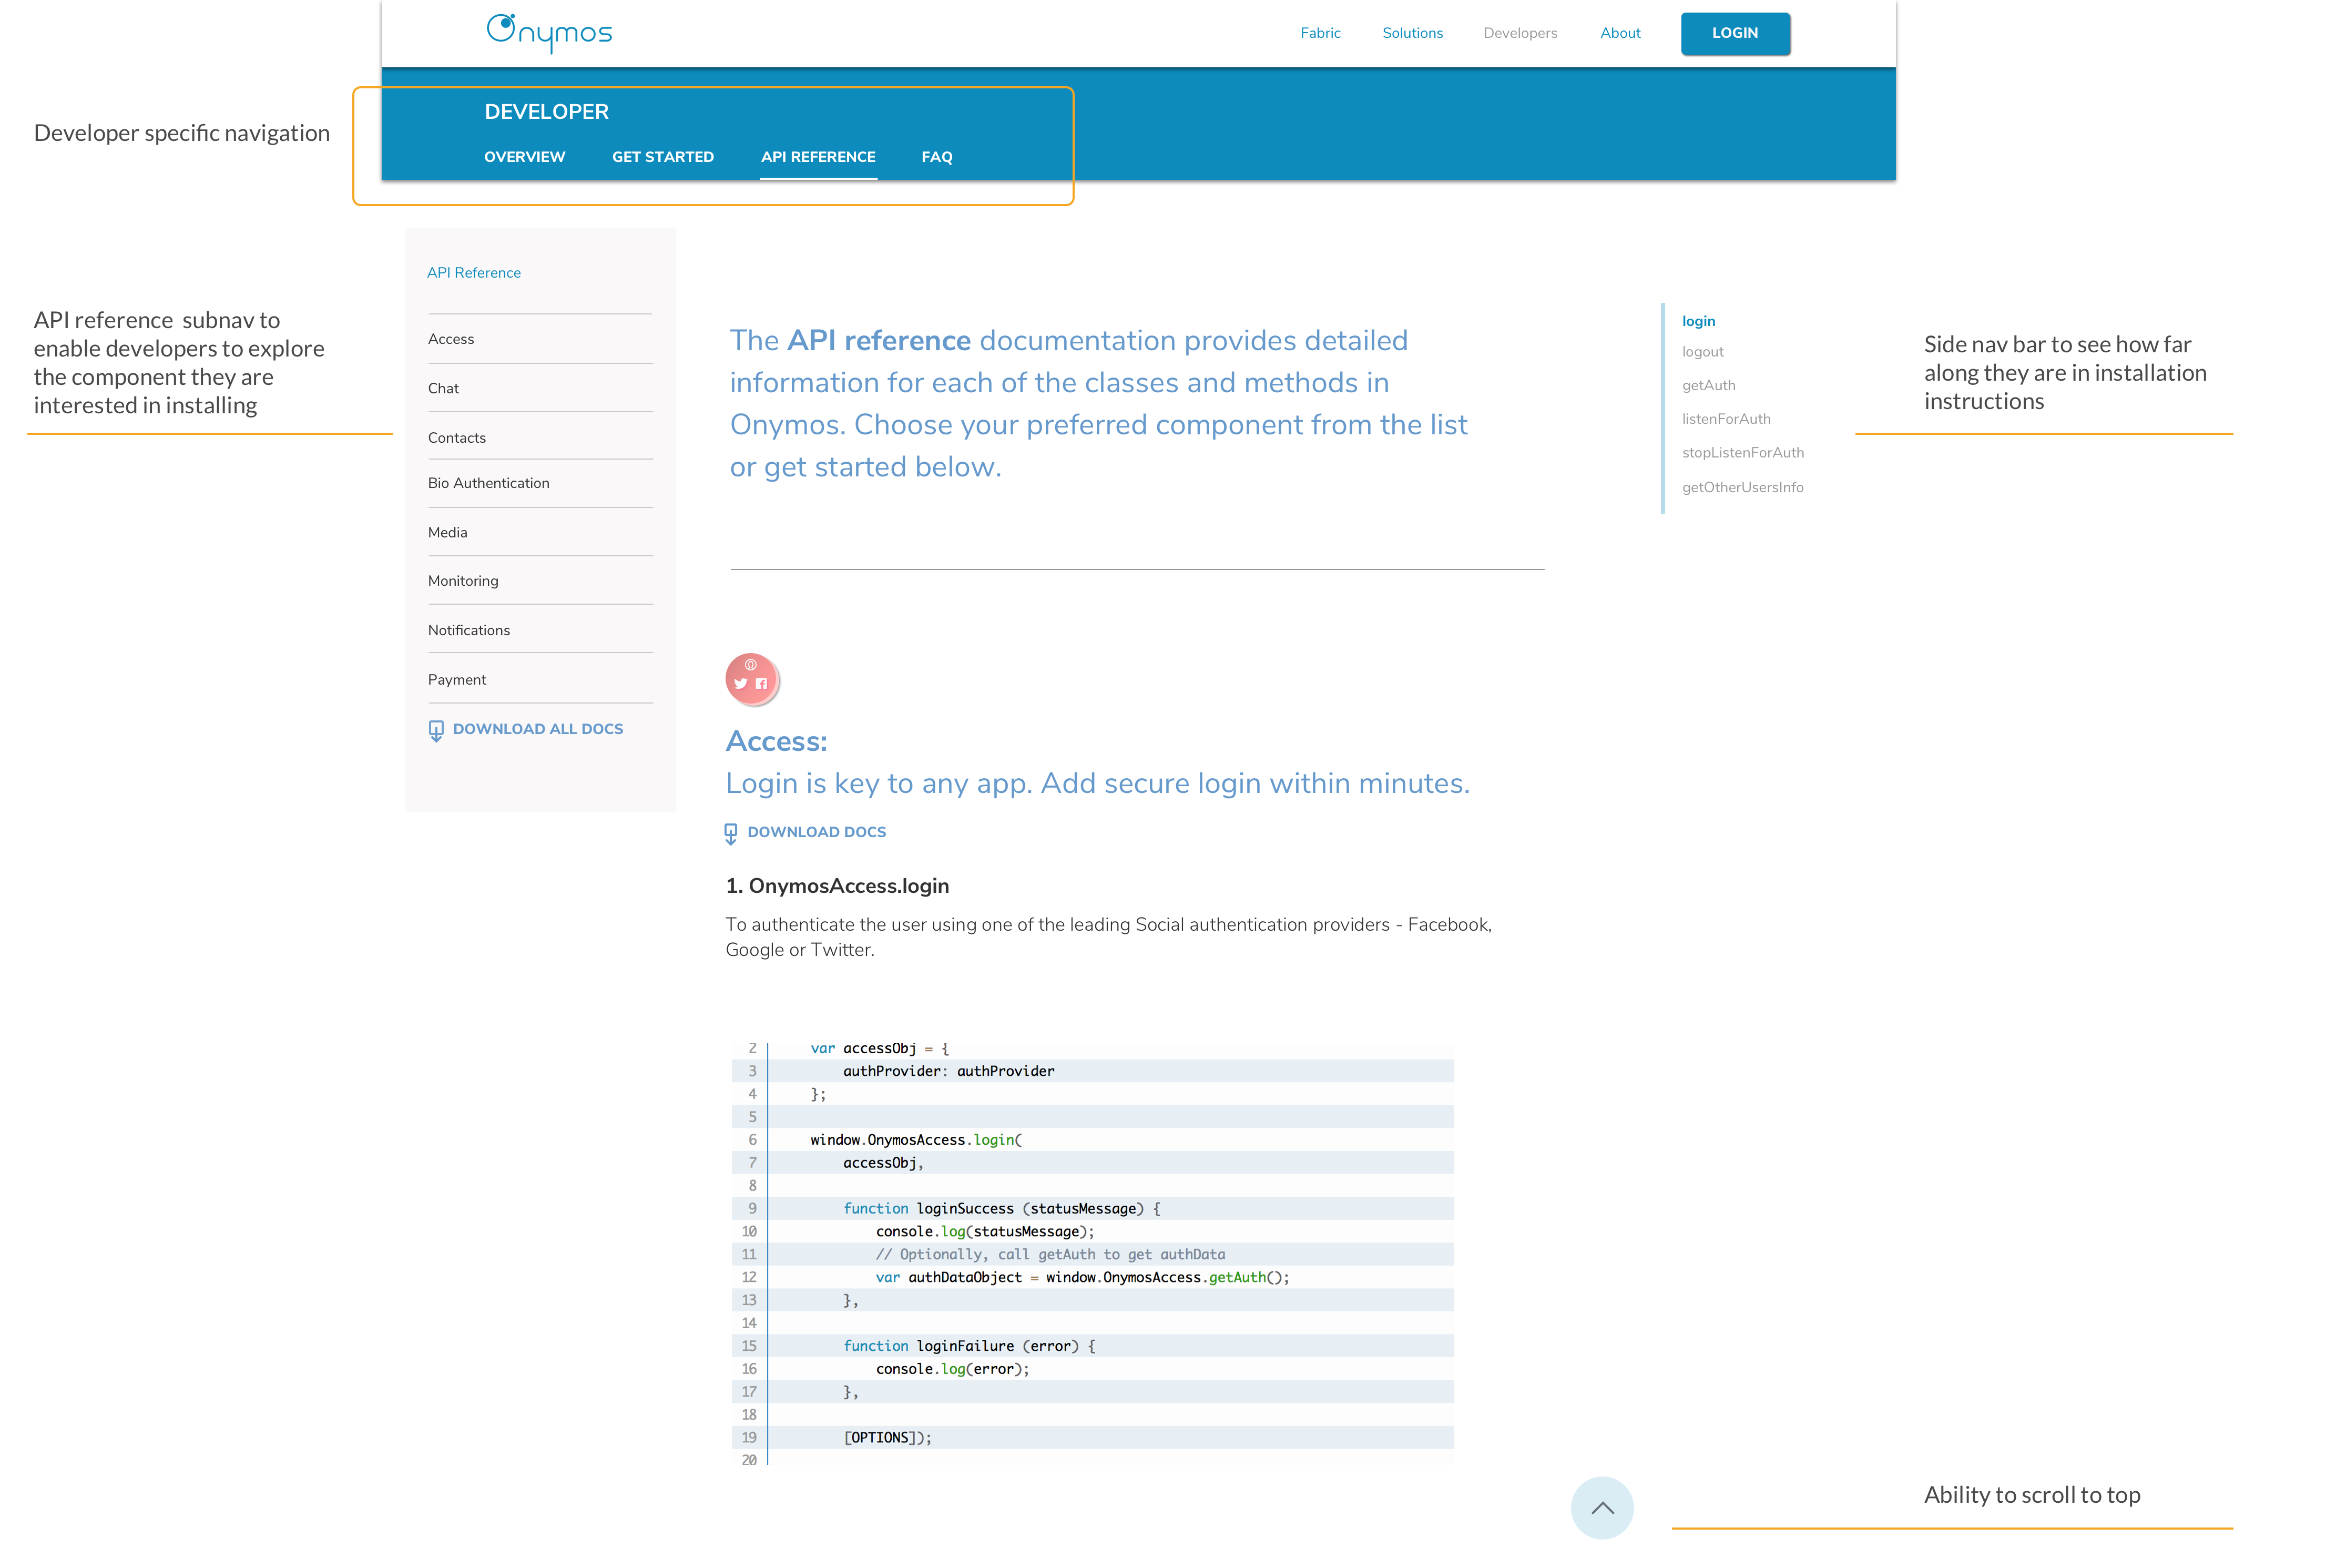Select the API Reference tab

click(x=818, y=157)
